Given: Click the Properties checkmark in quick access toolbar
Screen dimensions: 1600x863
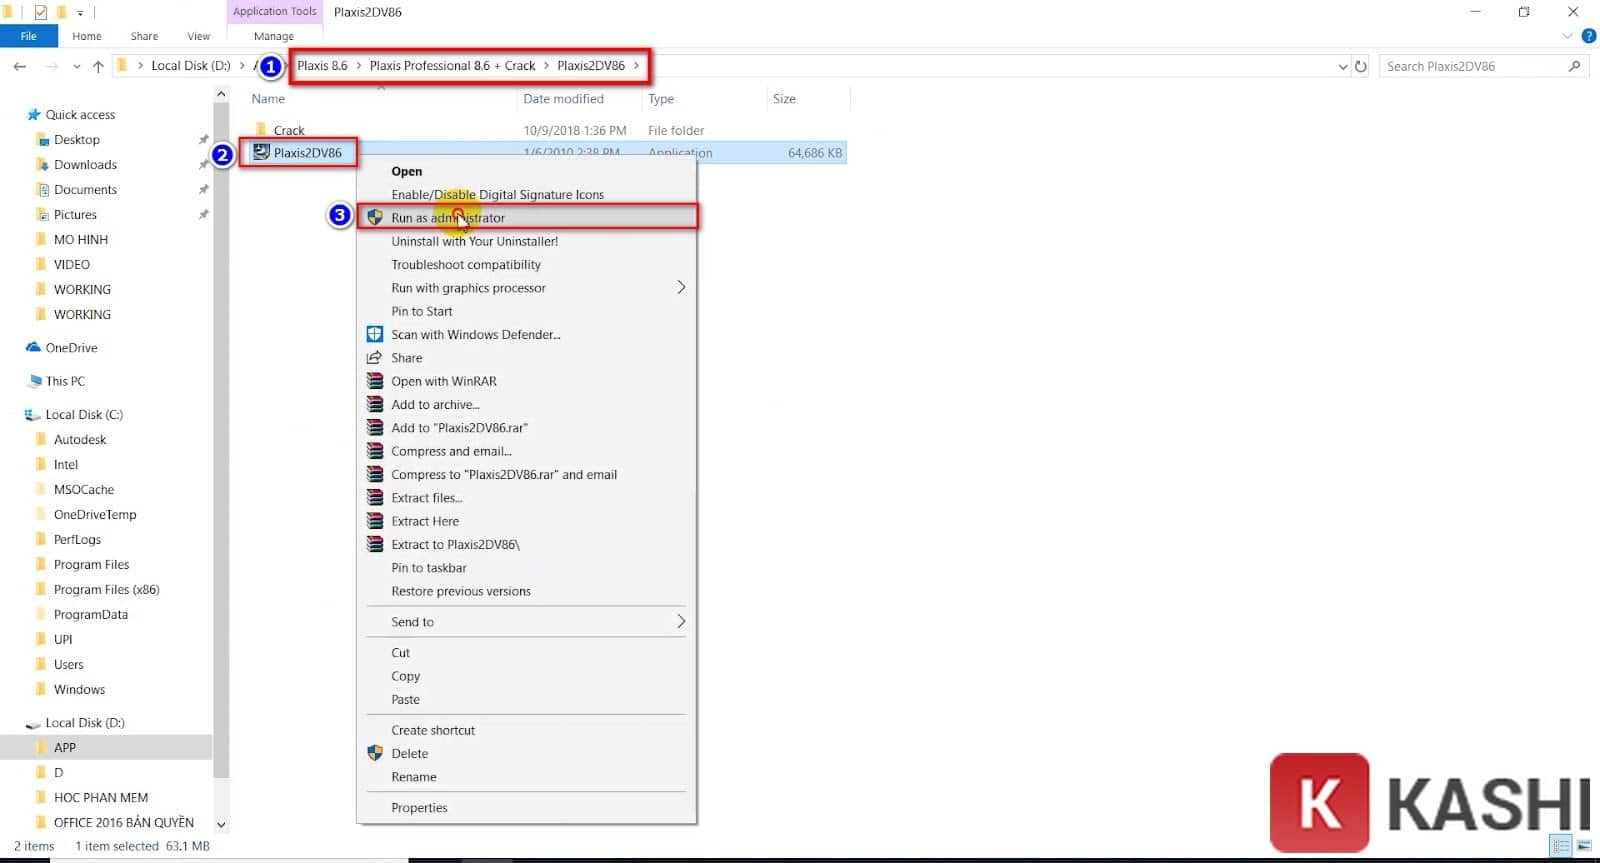Looking at the screenshot, I should (40, 12).
